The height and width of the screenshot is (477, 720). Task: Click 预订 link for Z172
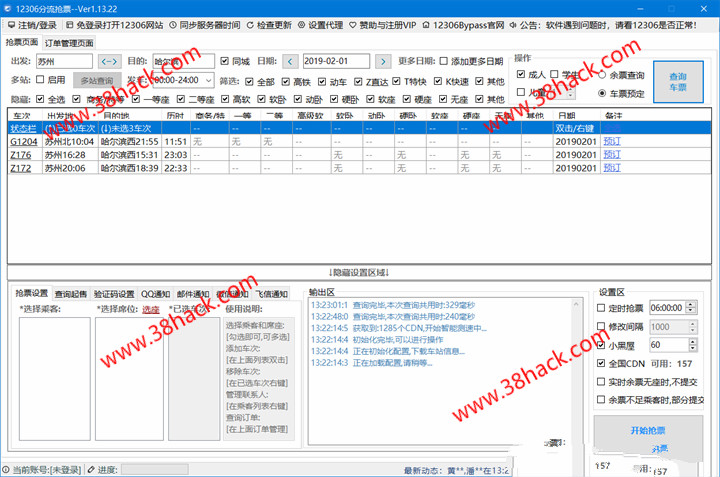pos(612,168)
